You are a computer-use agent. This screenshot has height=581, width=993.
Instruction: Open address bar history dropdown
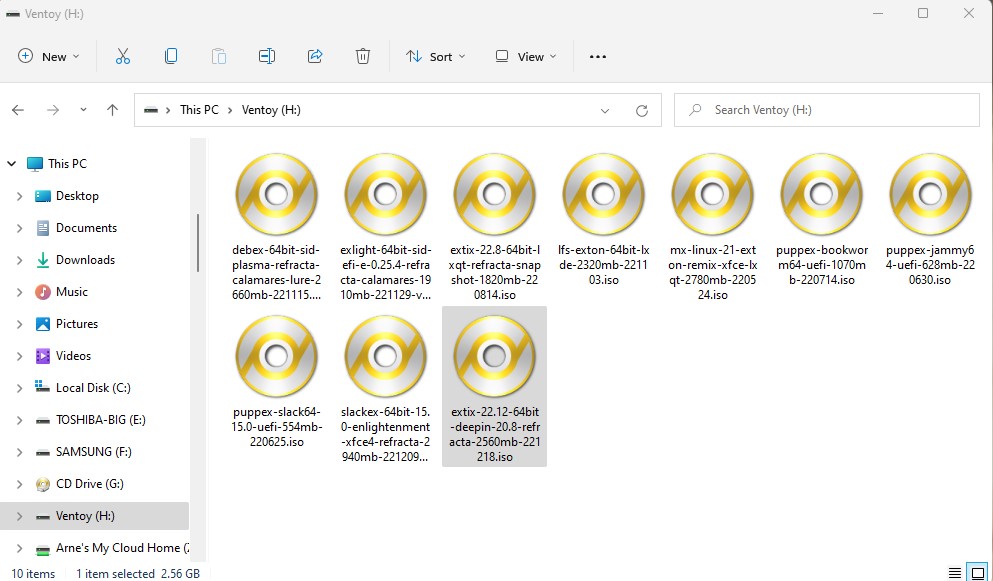point(605,111)
